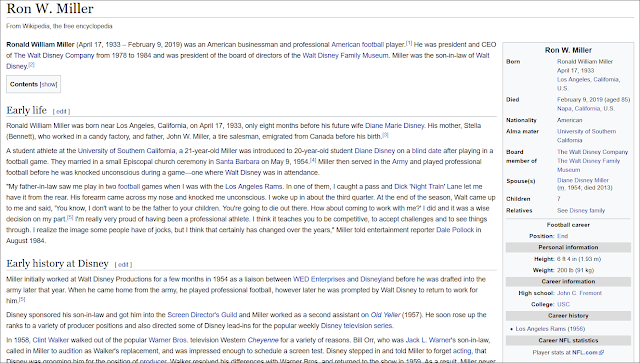The height and width of the screenshot is (363, 640).
Task: Open University of Southern California infobox link
Action: (x=587, y=136)
